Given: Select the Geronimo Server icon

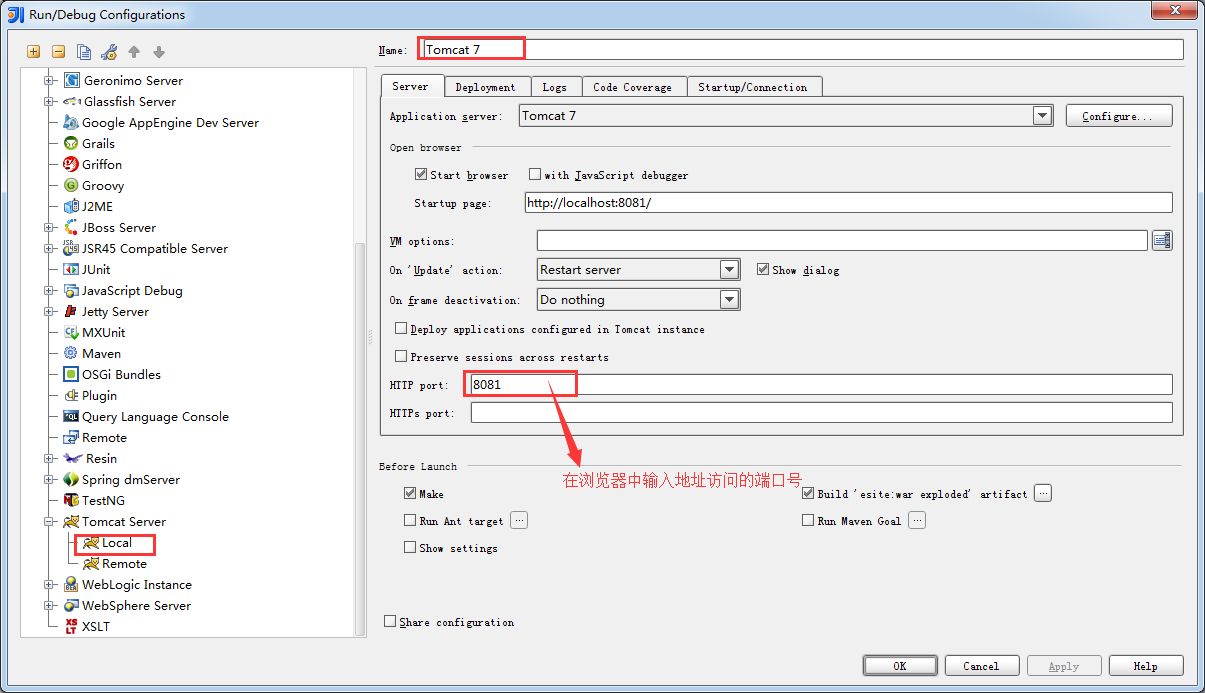Looking at the screenshot, I should coord(71,80).
